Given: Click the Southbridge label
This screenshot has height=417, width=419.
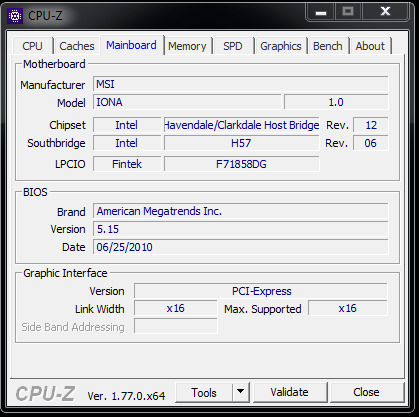Looking at the screenshot, I should pos(56,143).
